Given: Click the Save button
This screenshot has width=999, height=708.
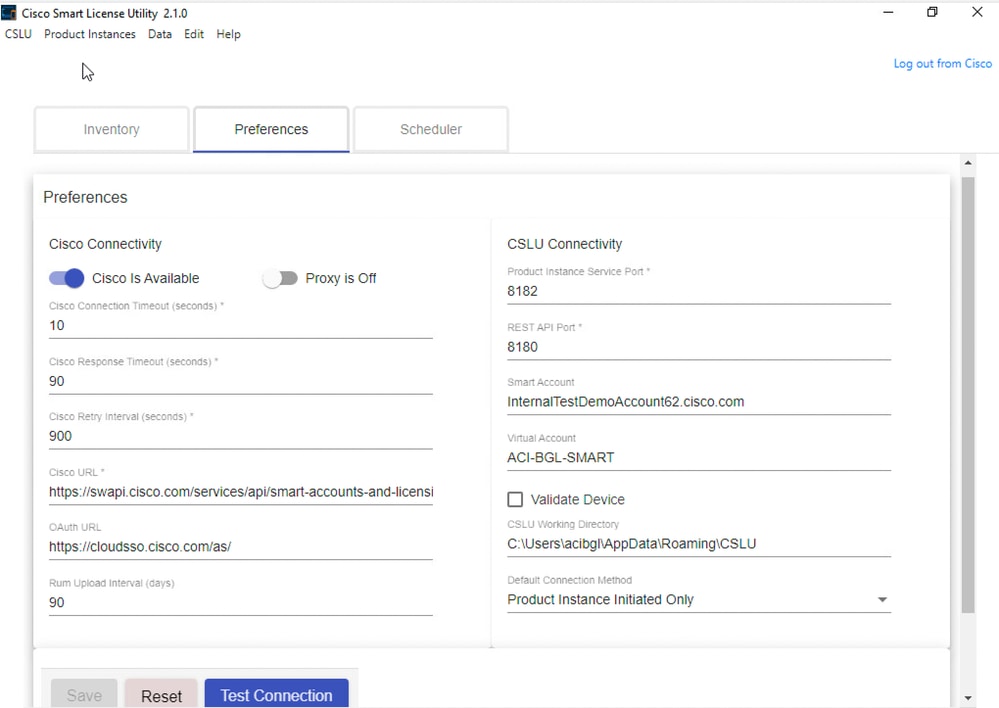Looking at the screenshot, I should coord(84,694).
